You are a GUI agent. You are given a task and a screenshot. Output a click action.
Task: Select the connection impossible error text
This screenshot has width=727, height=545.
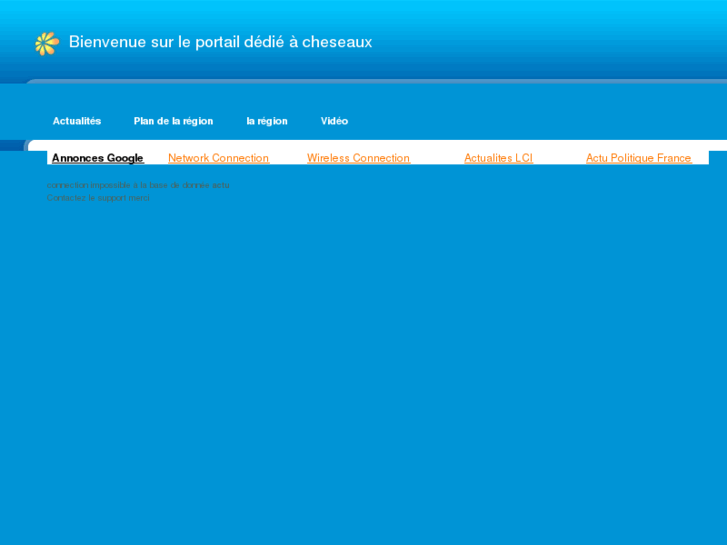coord(138,185)
